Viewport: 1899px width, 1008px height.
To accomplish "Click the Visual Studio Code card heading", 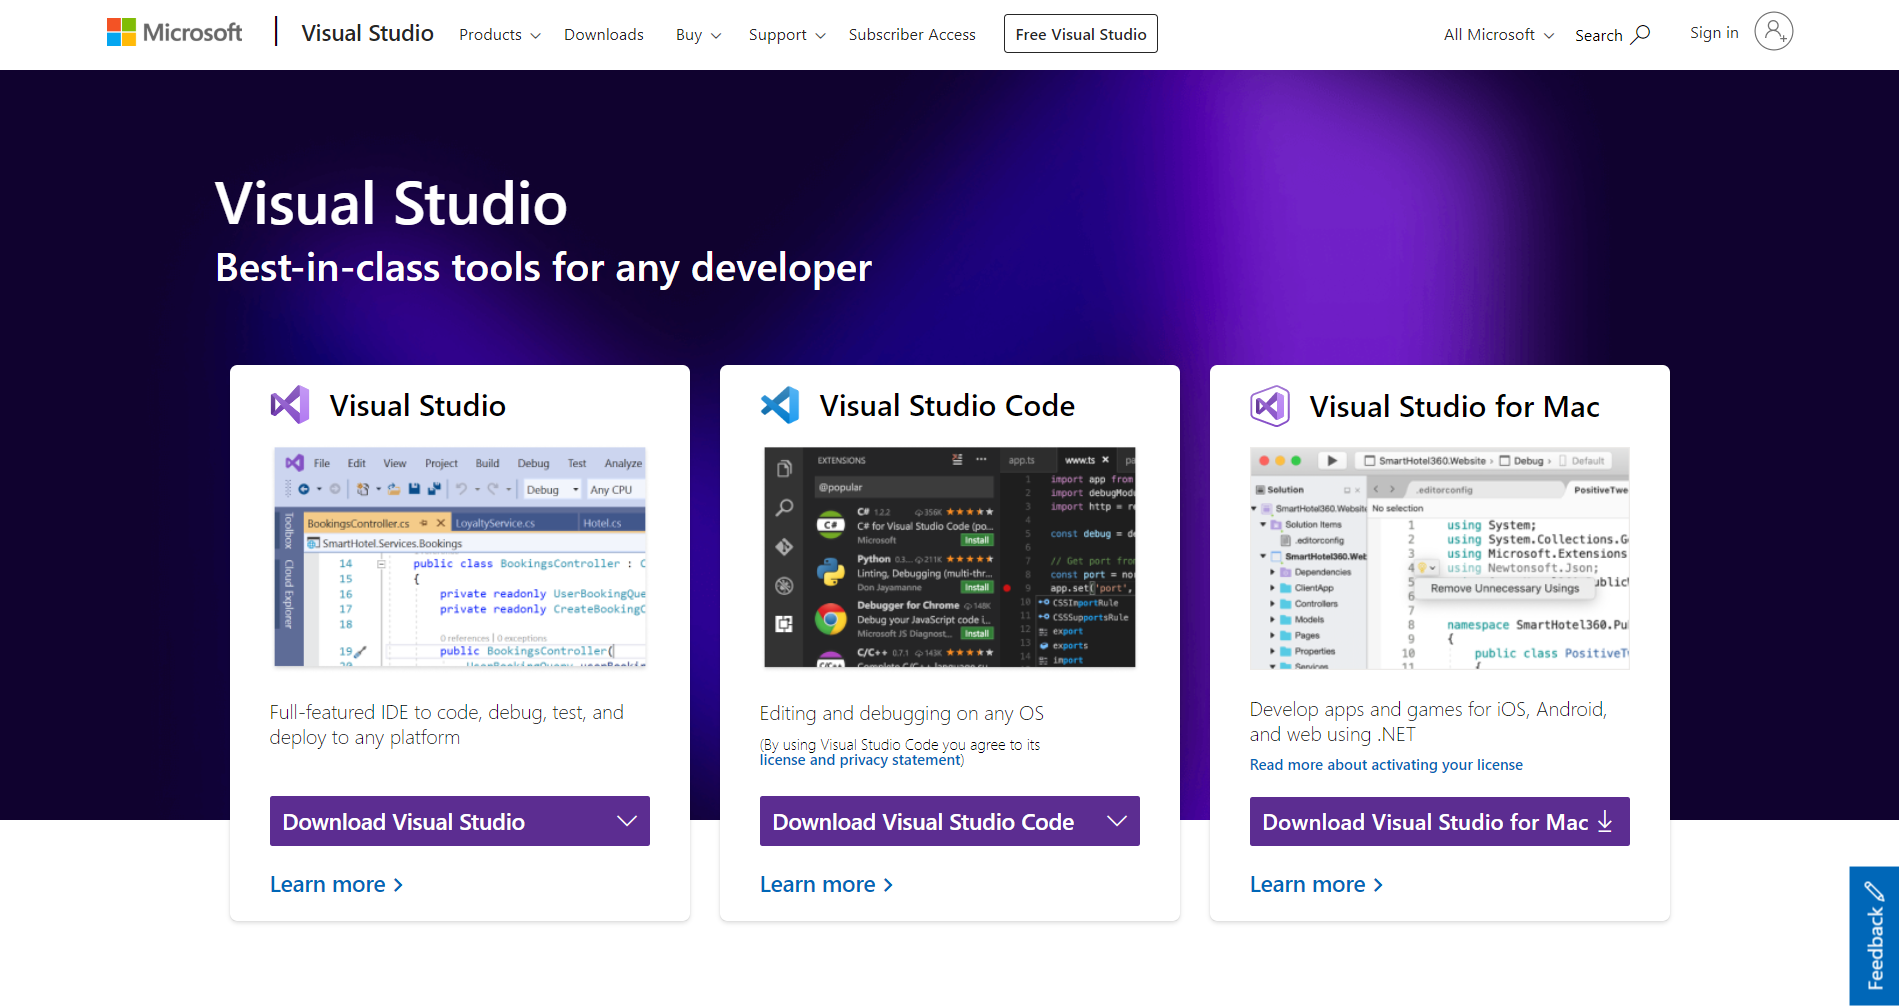I will [947, 406].
